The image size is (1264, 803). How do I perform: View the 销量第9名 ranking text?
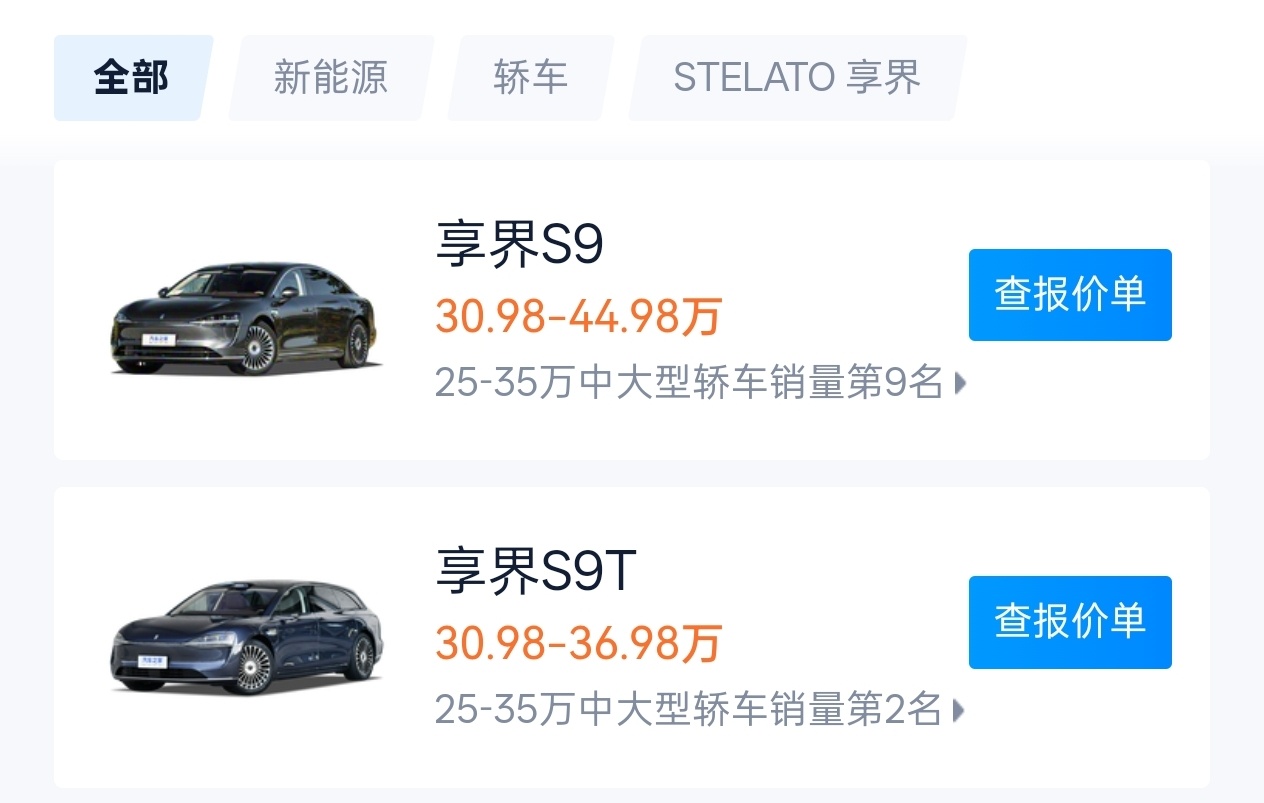coord(688,383)
